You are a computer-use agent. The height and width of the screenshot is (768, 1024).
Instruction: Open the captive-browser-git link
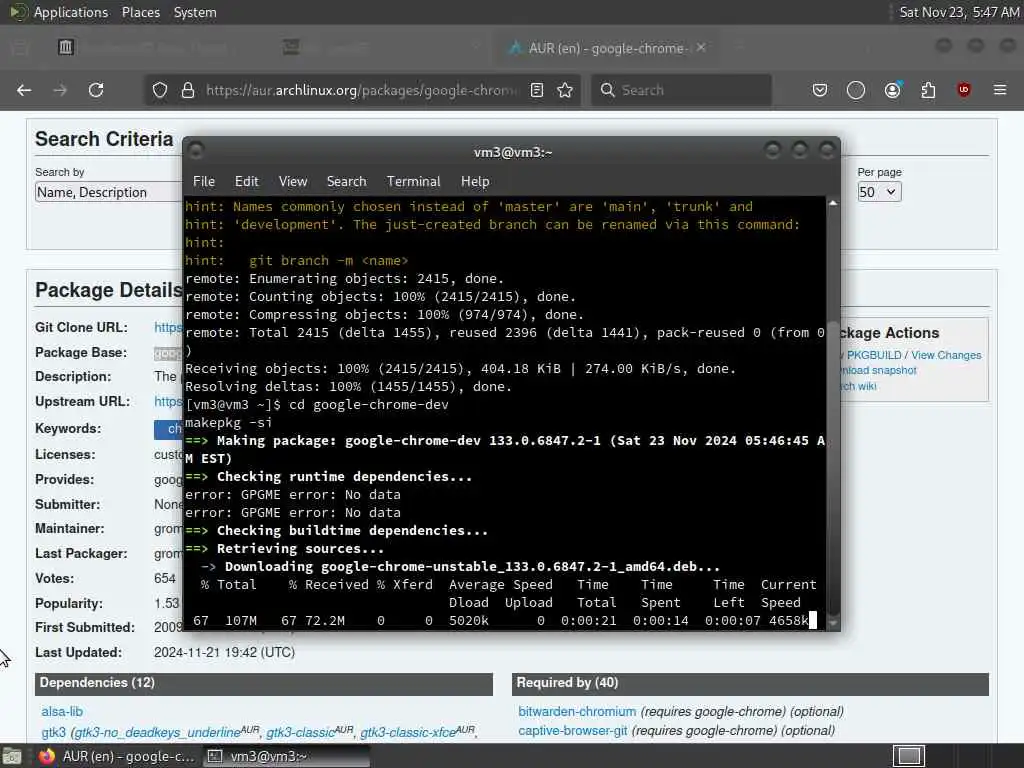(x=572, y=730)
